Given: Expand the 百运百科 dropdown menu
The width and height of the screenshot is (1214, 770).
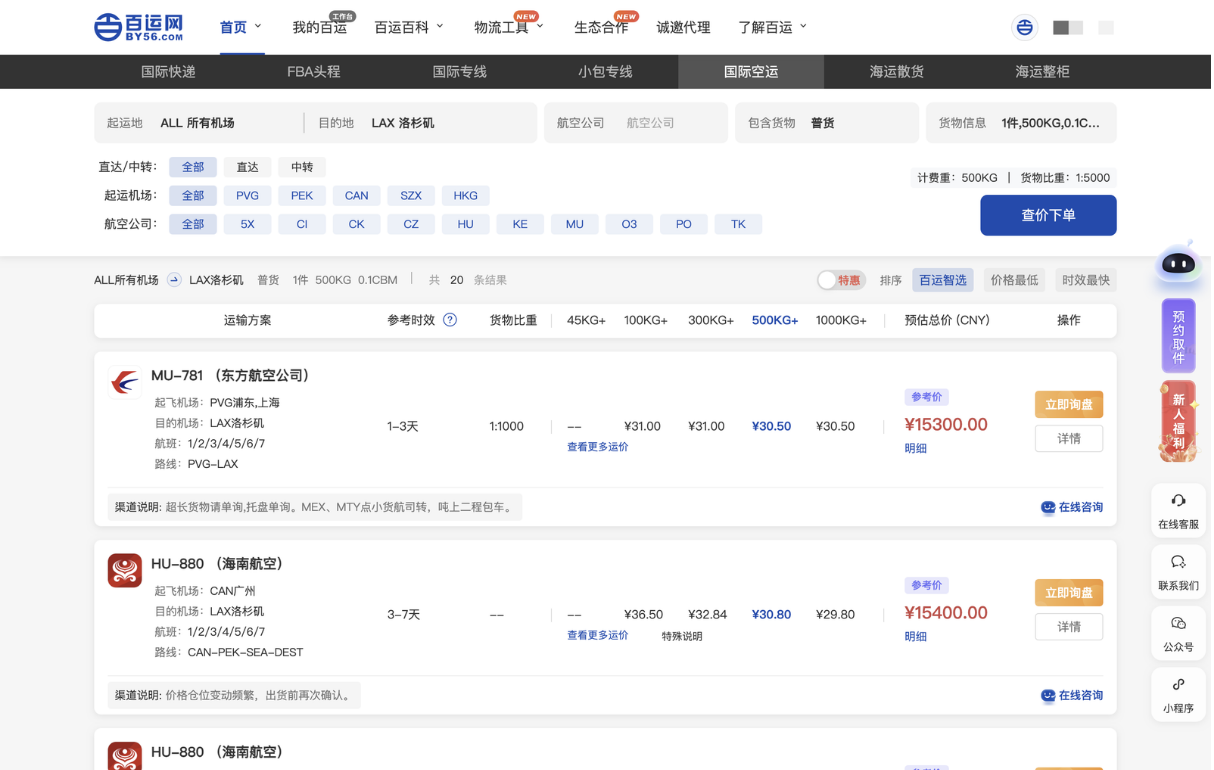Looking at the screenshot, I should click(408, 27).
